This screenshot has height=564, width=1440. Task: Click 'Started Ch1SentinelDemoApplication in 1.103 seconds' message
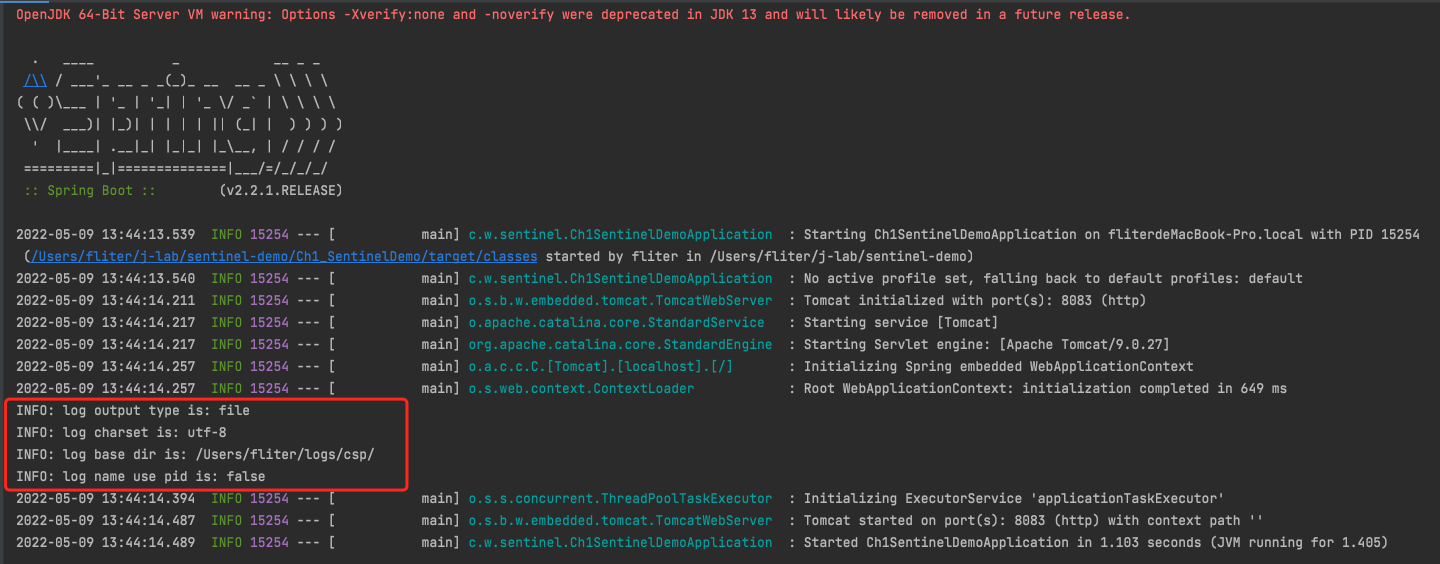pos(1096,543)
